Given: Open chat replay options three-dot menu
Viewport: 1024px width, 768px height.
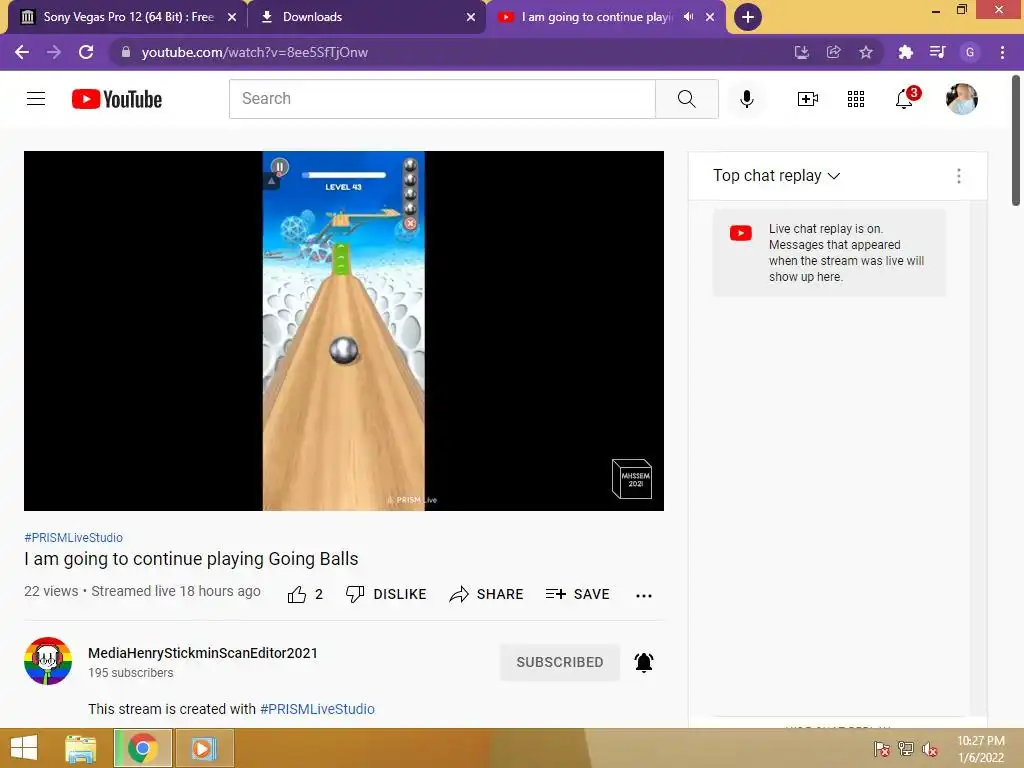Looking at the screenshot, I should [x=959, y=176].
